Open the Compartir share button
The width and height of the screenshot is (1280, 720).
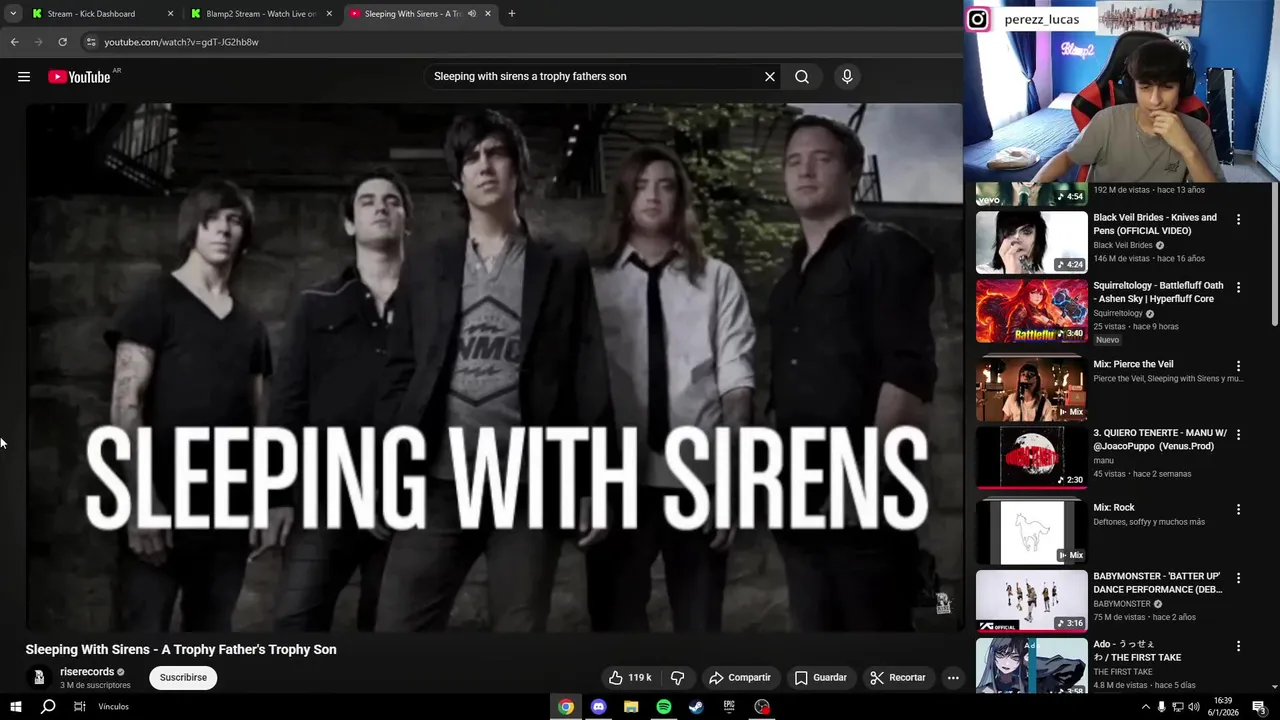[740, 678]
